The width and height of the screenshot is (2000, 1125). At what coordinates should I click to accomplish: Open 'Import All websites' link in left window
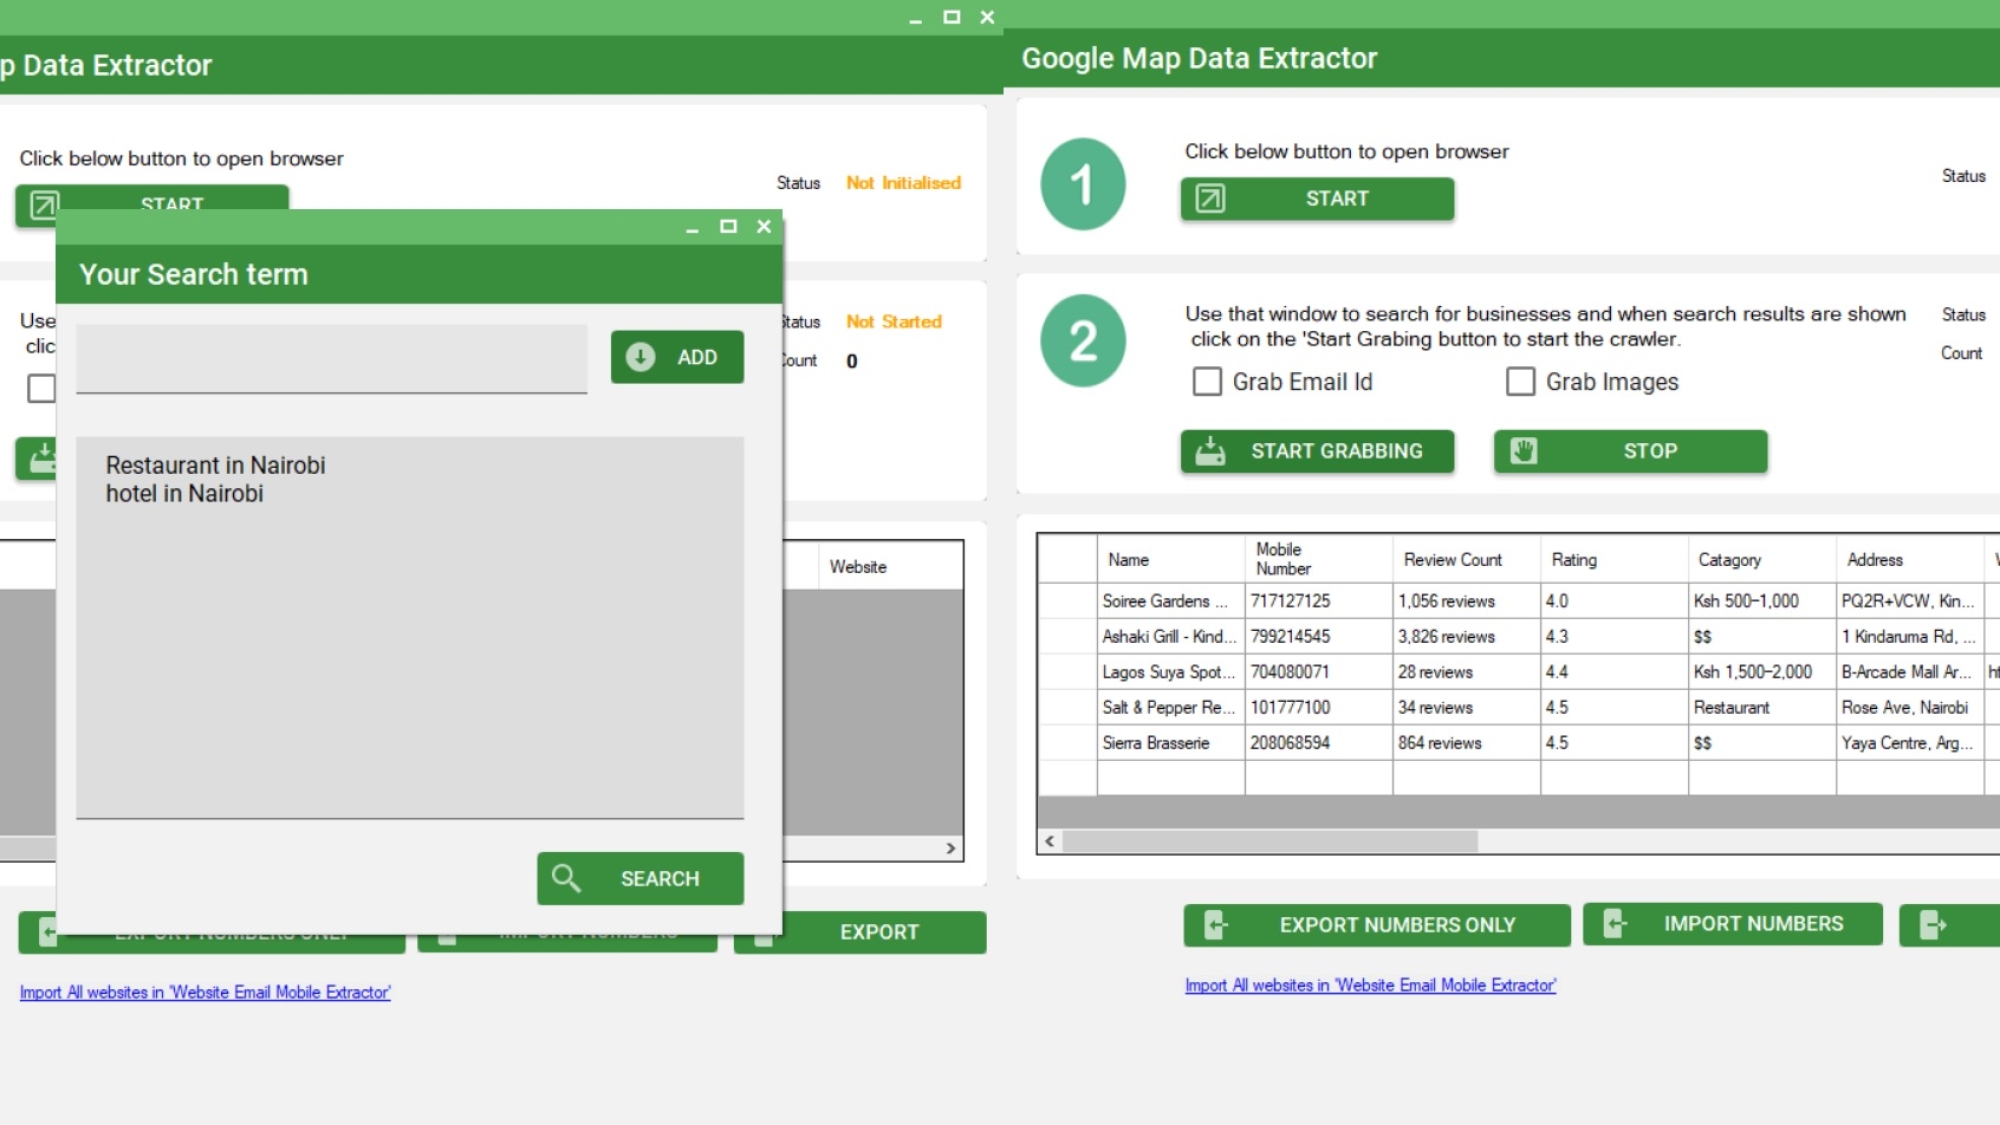pyautogui.click(x=205, y=992)
